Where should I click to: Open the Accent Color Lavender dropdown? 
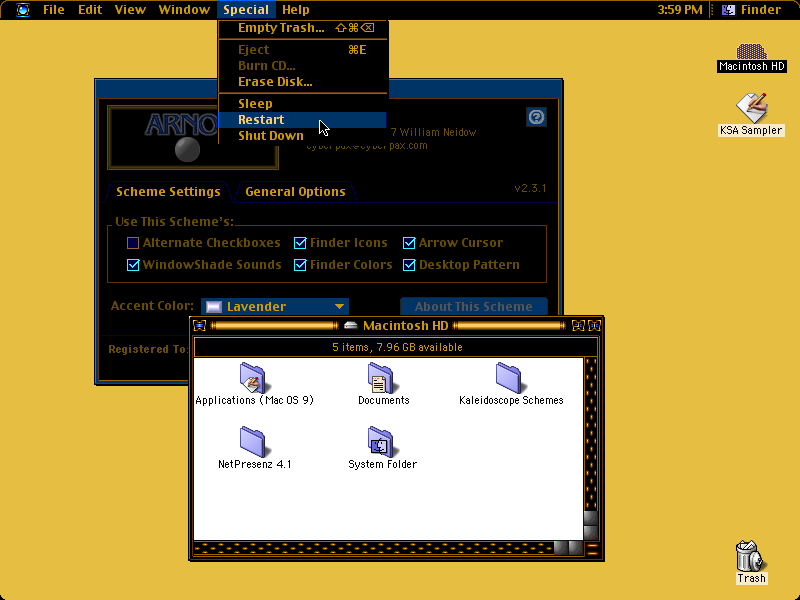pyautogui.click(x=275, y=307)
